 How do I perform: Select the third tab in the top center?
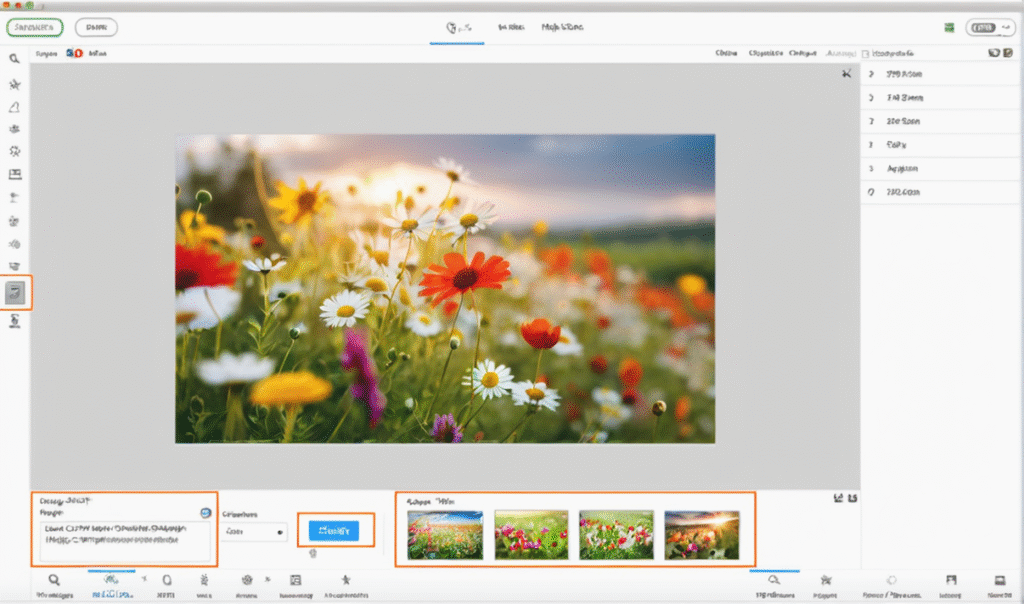[x=562, y=28]
